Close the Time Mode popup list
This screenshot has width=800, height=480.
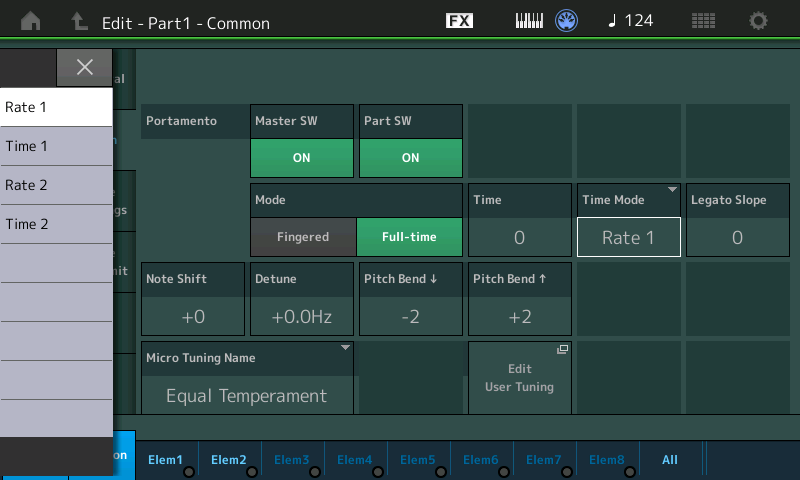(x=84, y=67)
